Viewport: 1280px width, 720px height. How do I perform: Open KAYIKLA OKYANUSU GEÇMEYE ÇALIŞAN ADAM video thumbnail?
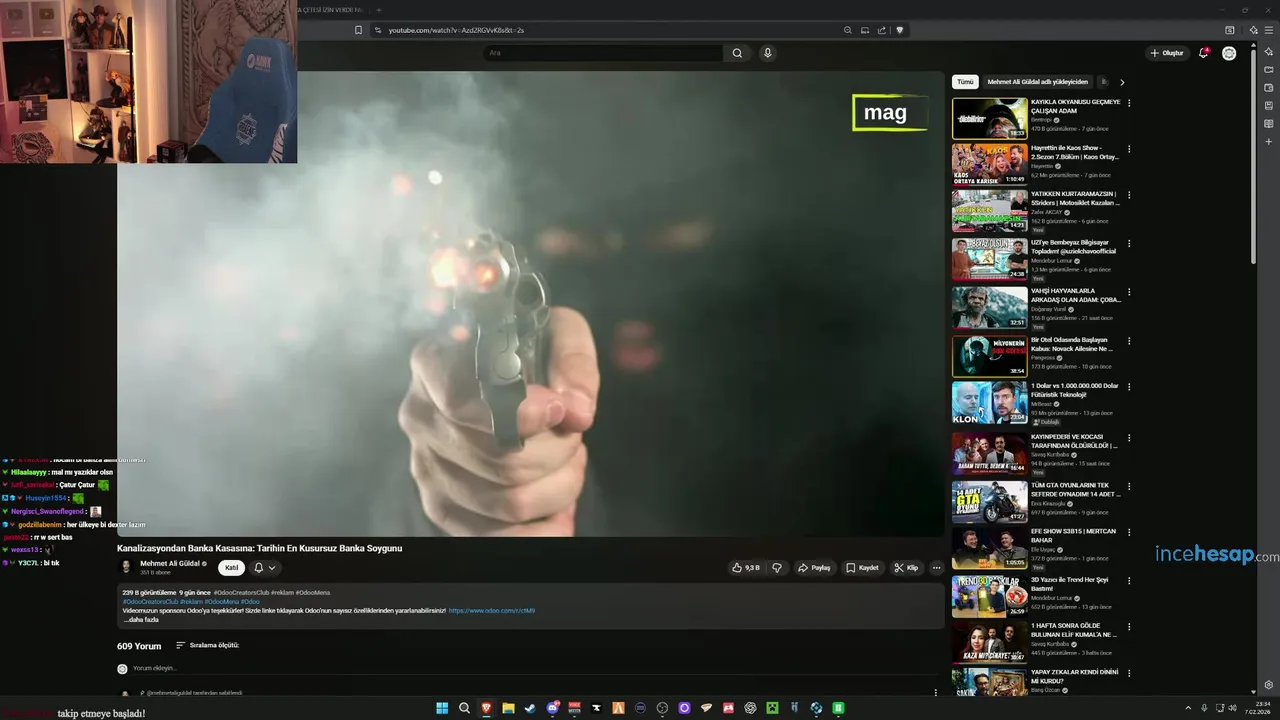click(x=989, y=118)
